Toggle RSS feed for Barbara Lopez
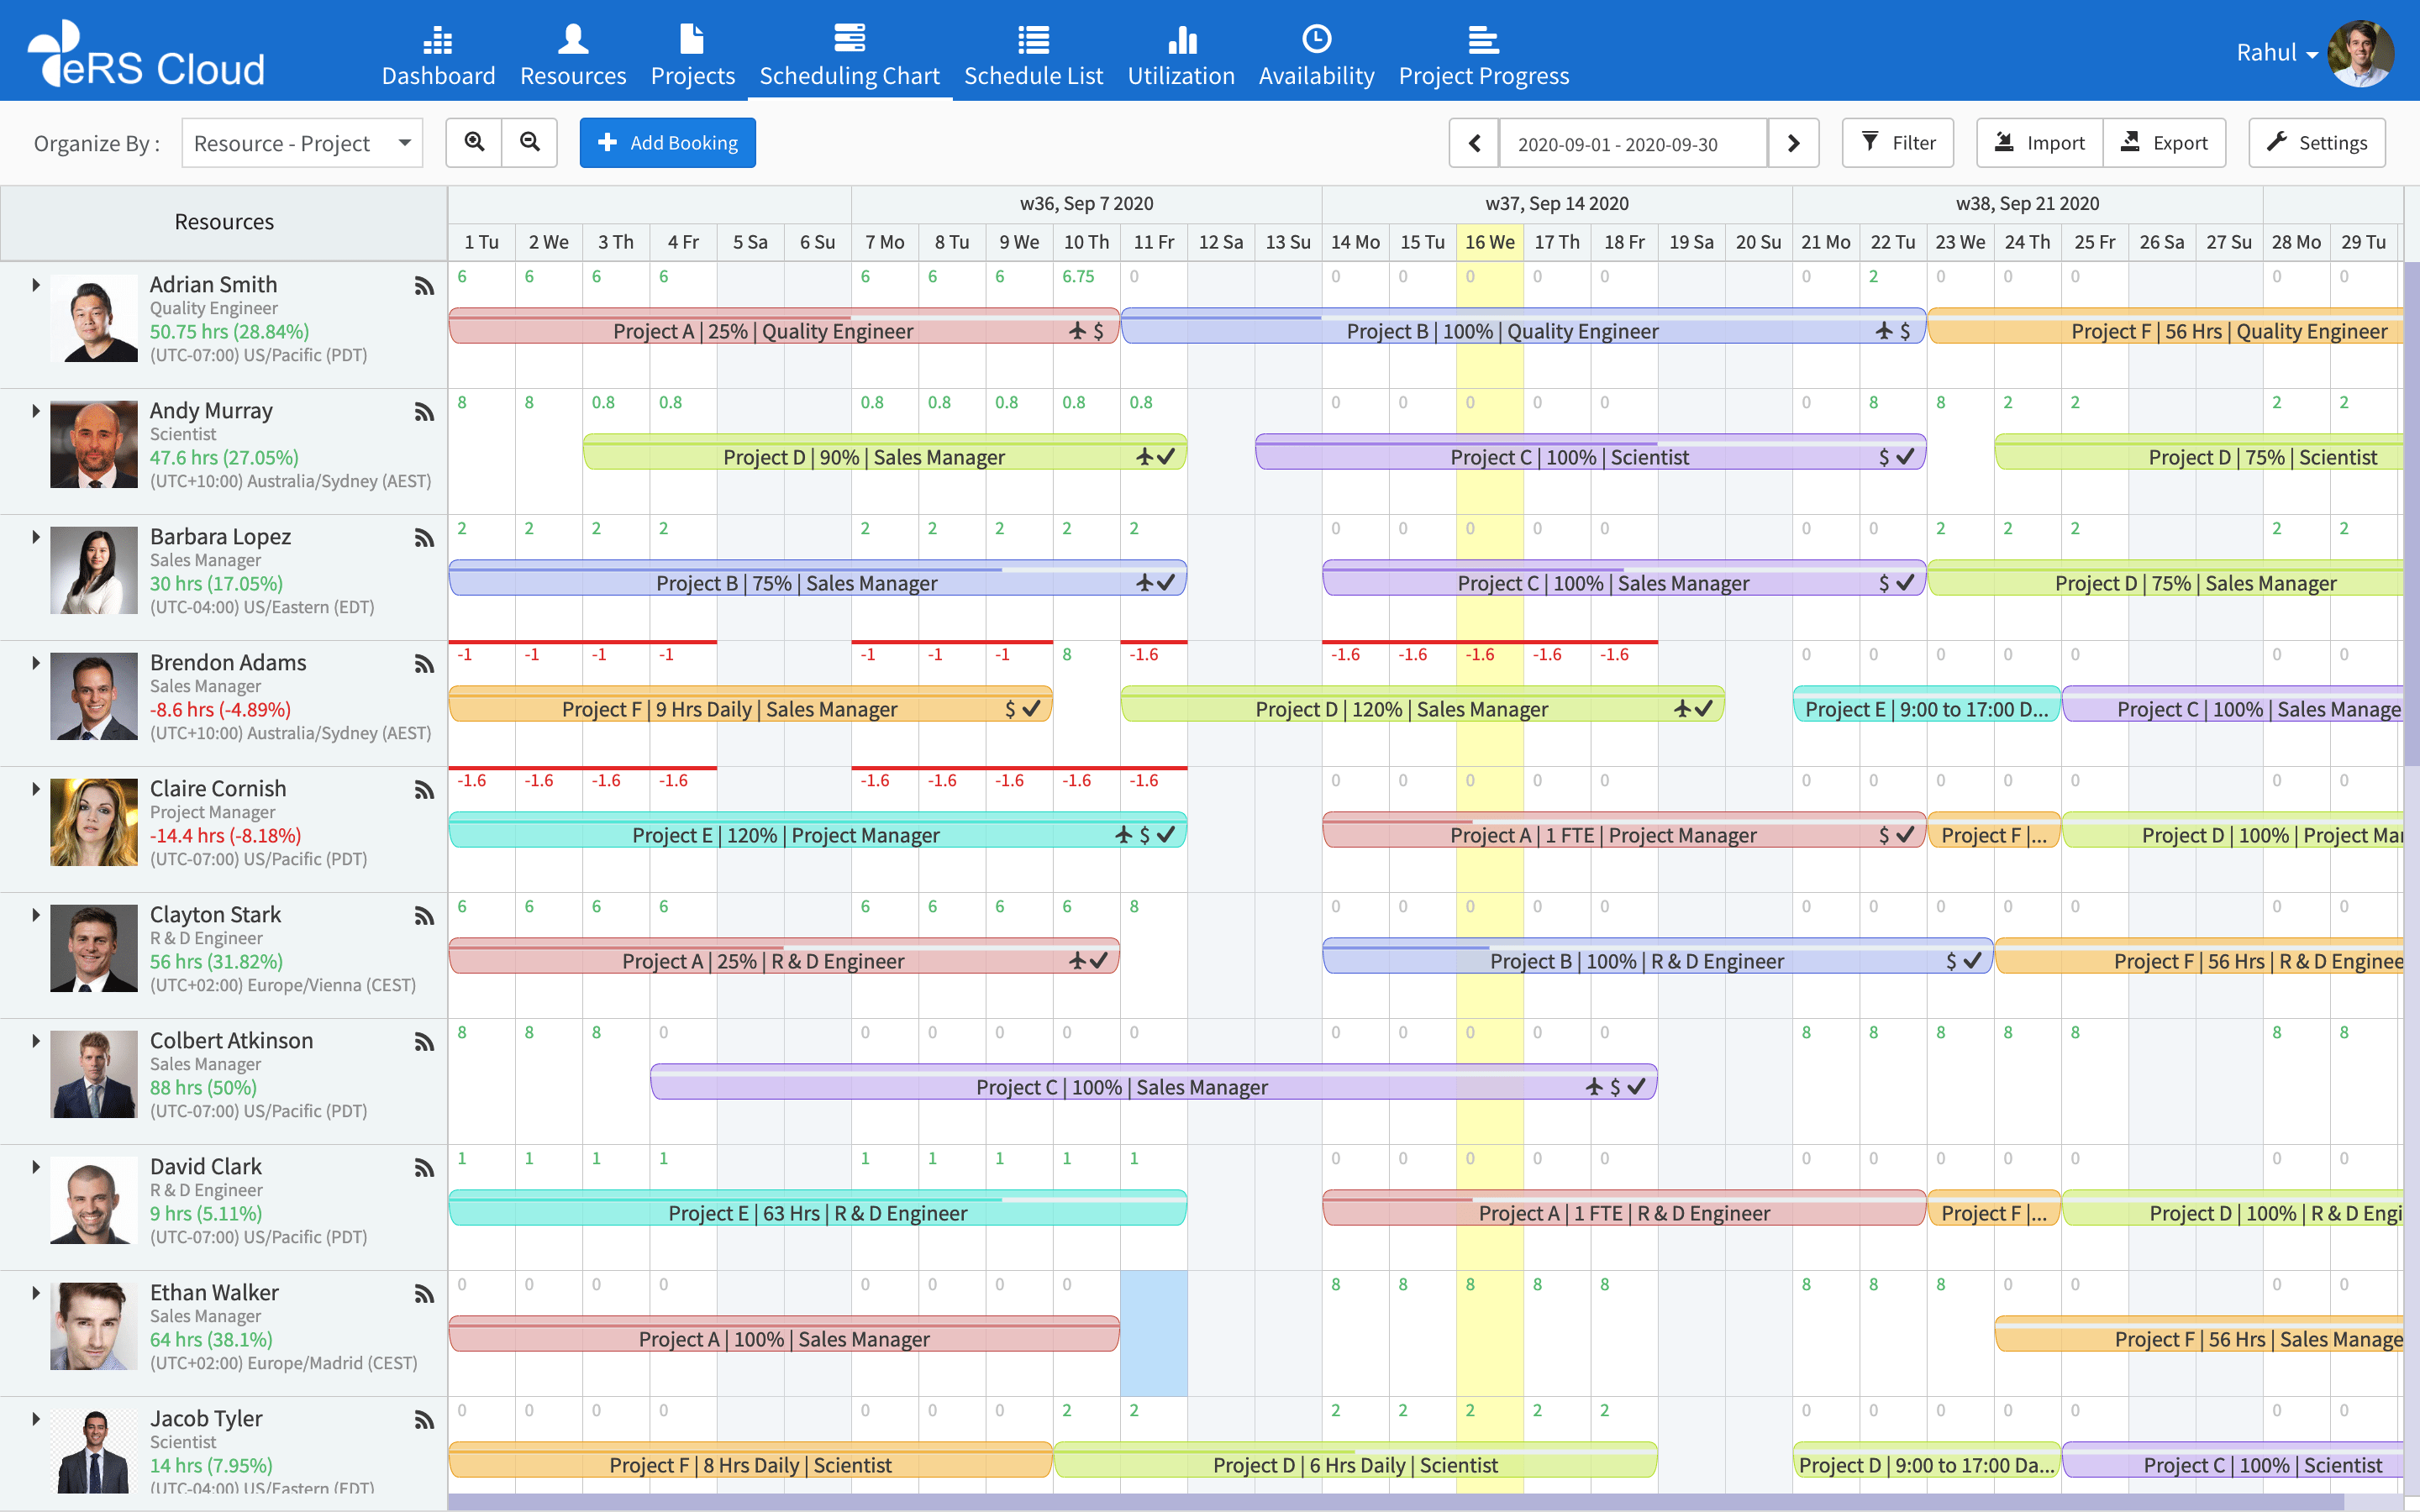Image resolution: width=2420 pixels, height=1512 pixels. pyautogui.click(x=423, y=537)
